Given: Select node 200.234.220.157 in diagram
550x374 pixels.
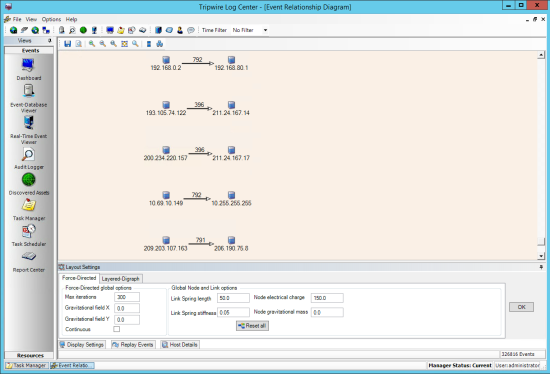Looking at the screenshot, I should 166,154.
